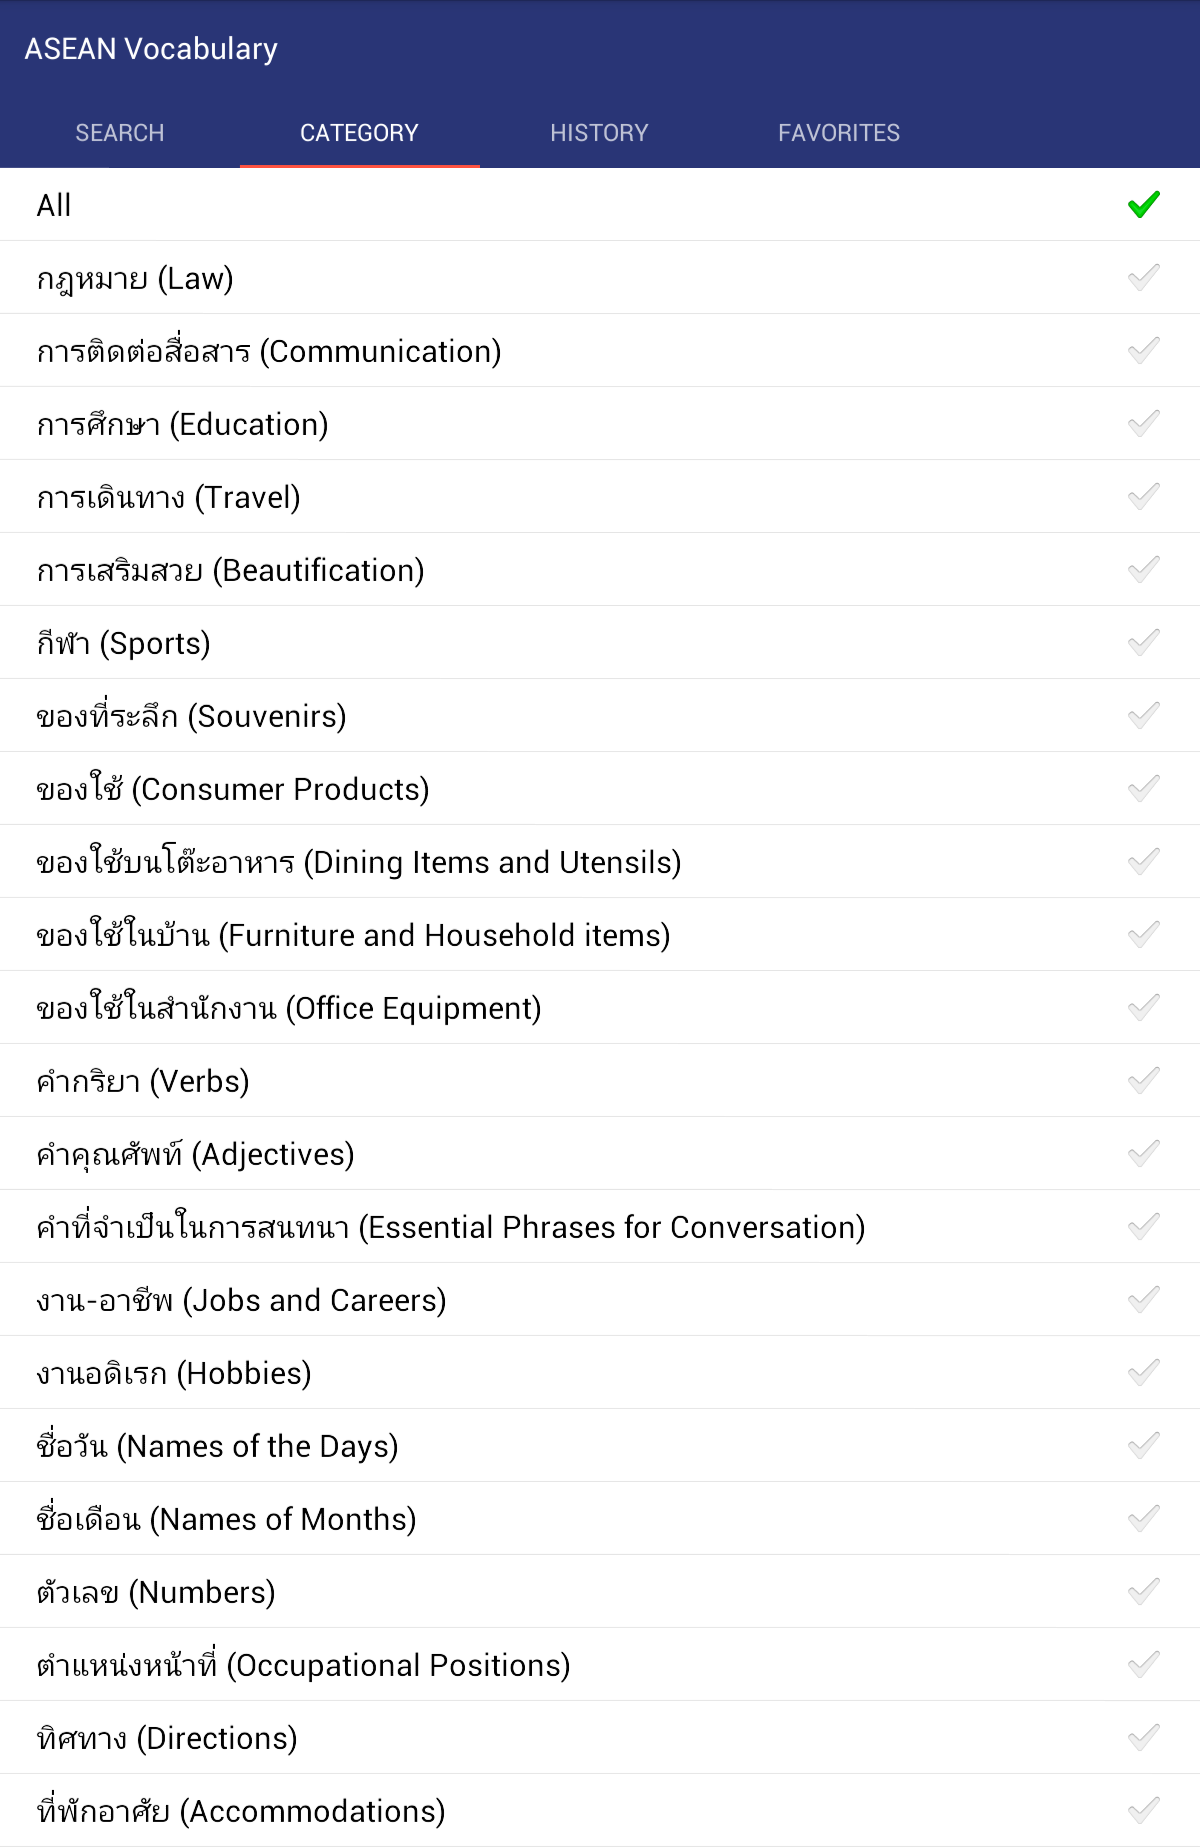This screenshot has width=1200, height=1848.
Task: Click the checkmark icon for Education
Action: point(1143,424)
